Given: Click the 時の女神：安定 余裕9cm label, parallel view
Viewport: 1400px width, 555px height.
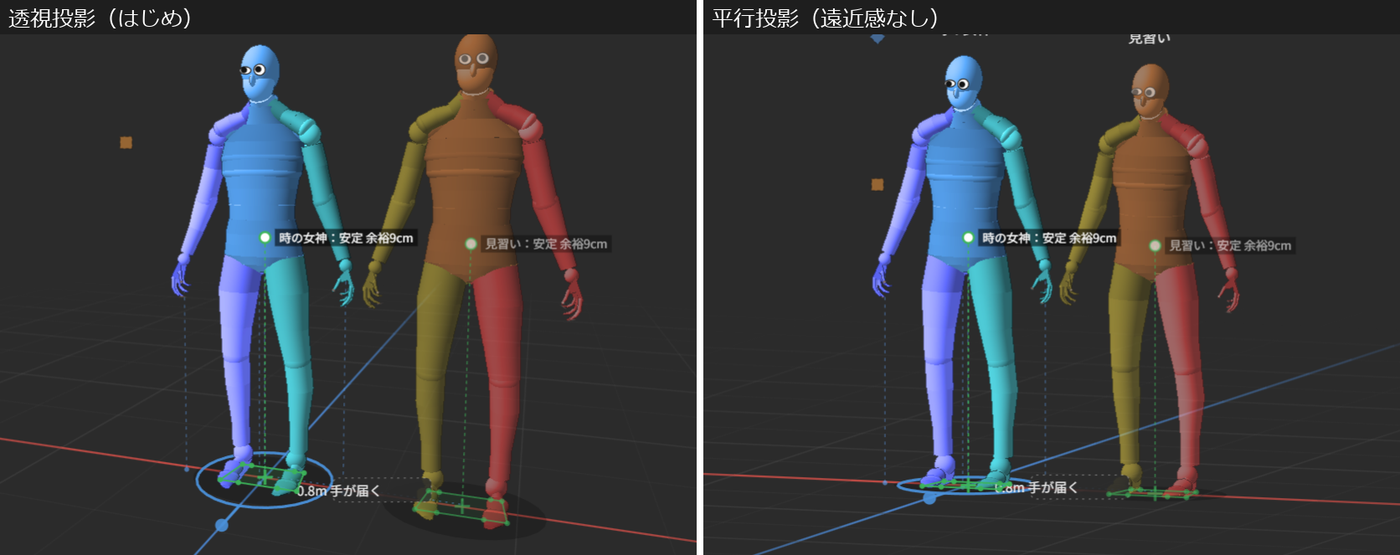Looking at the screenshot, I should coord(1048,238).
